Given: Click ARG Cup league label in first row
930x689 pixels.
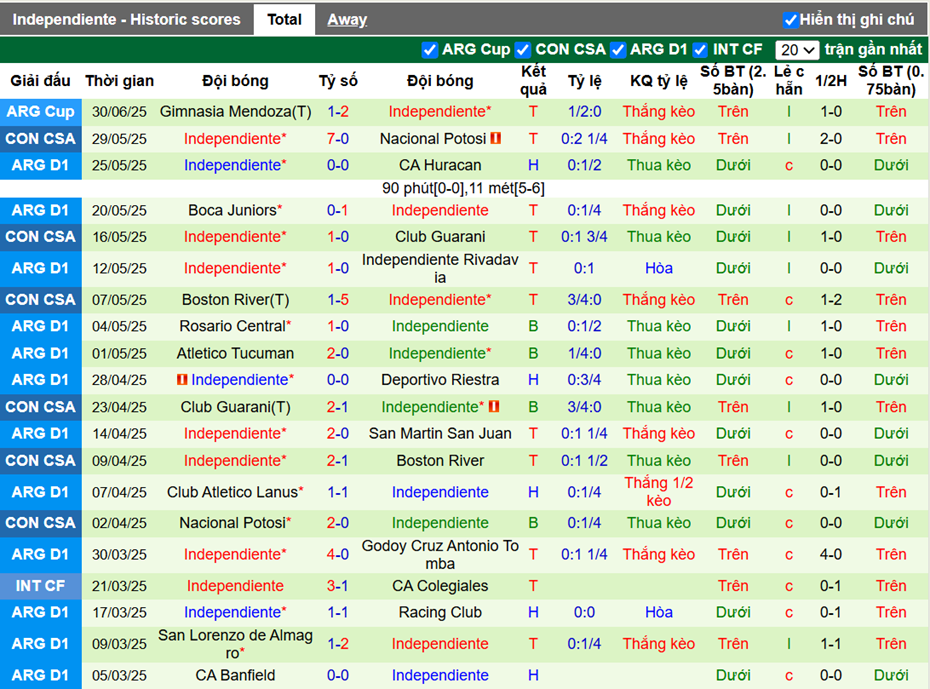Looking at the screenshot, I should (x=40, y=111).
